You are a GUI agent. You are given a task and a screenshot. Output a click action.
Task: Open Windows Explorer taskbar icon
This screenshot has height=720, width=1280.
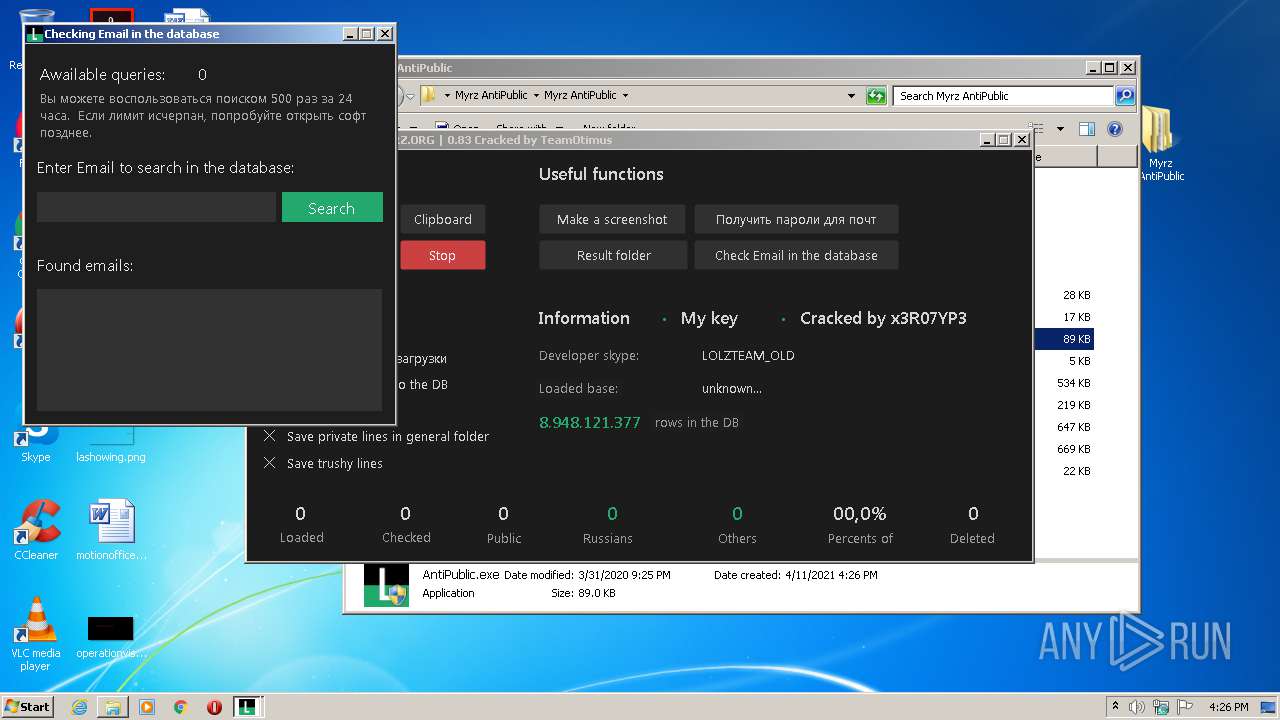point(113,707)
